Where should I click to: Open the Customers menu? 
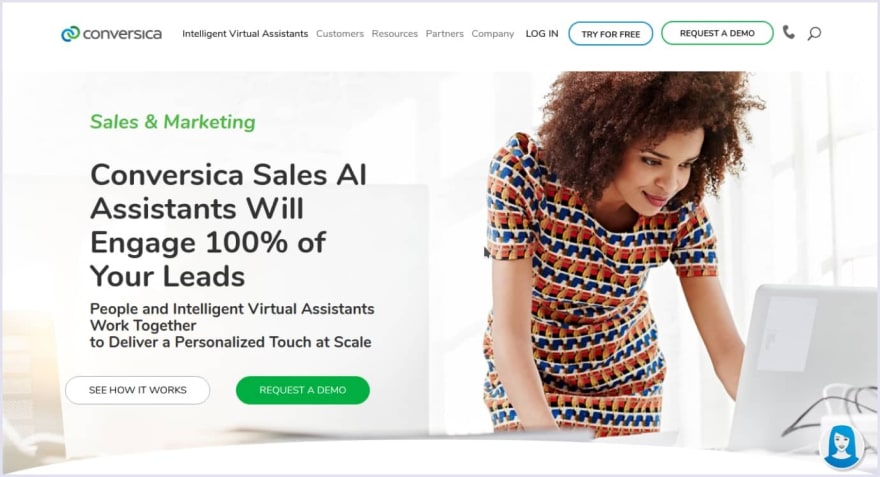tap(340, 34)
